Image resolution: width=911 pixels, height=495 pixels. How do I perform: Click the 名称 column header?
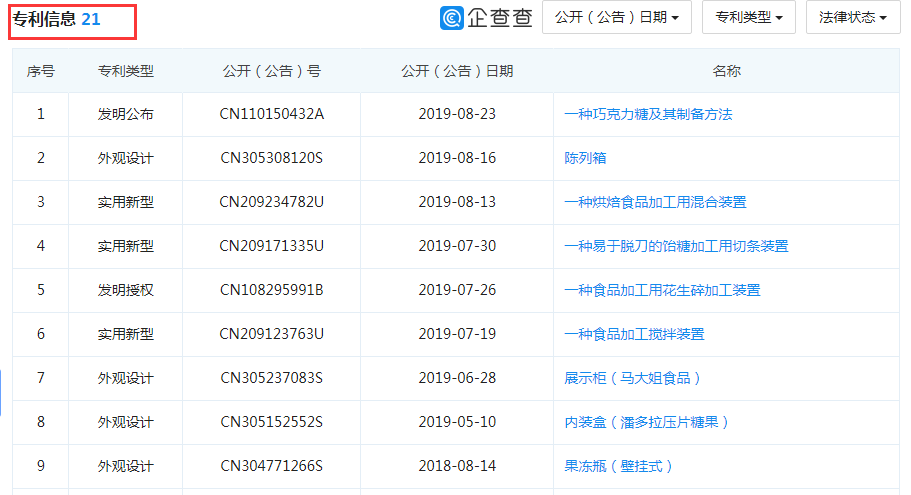[726, 71]
